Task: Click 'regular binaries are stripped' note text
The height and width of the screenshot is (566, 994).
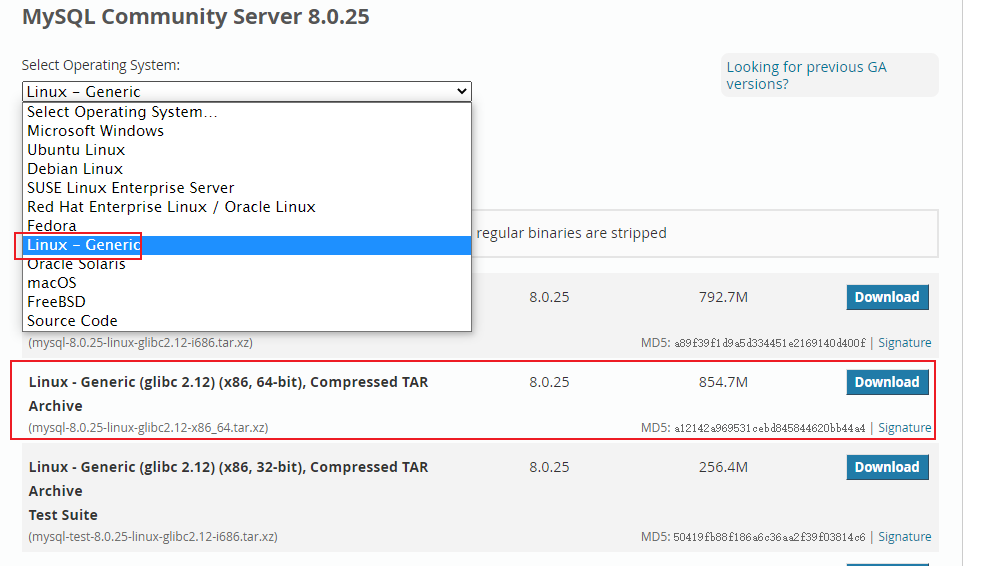Action: (571, 233)
